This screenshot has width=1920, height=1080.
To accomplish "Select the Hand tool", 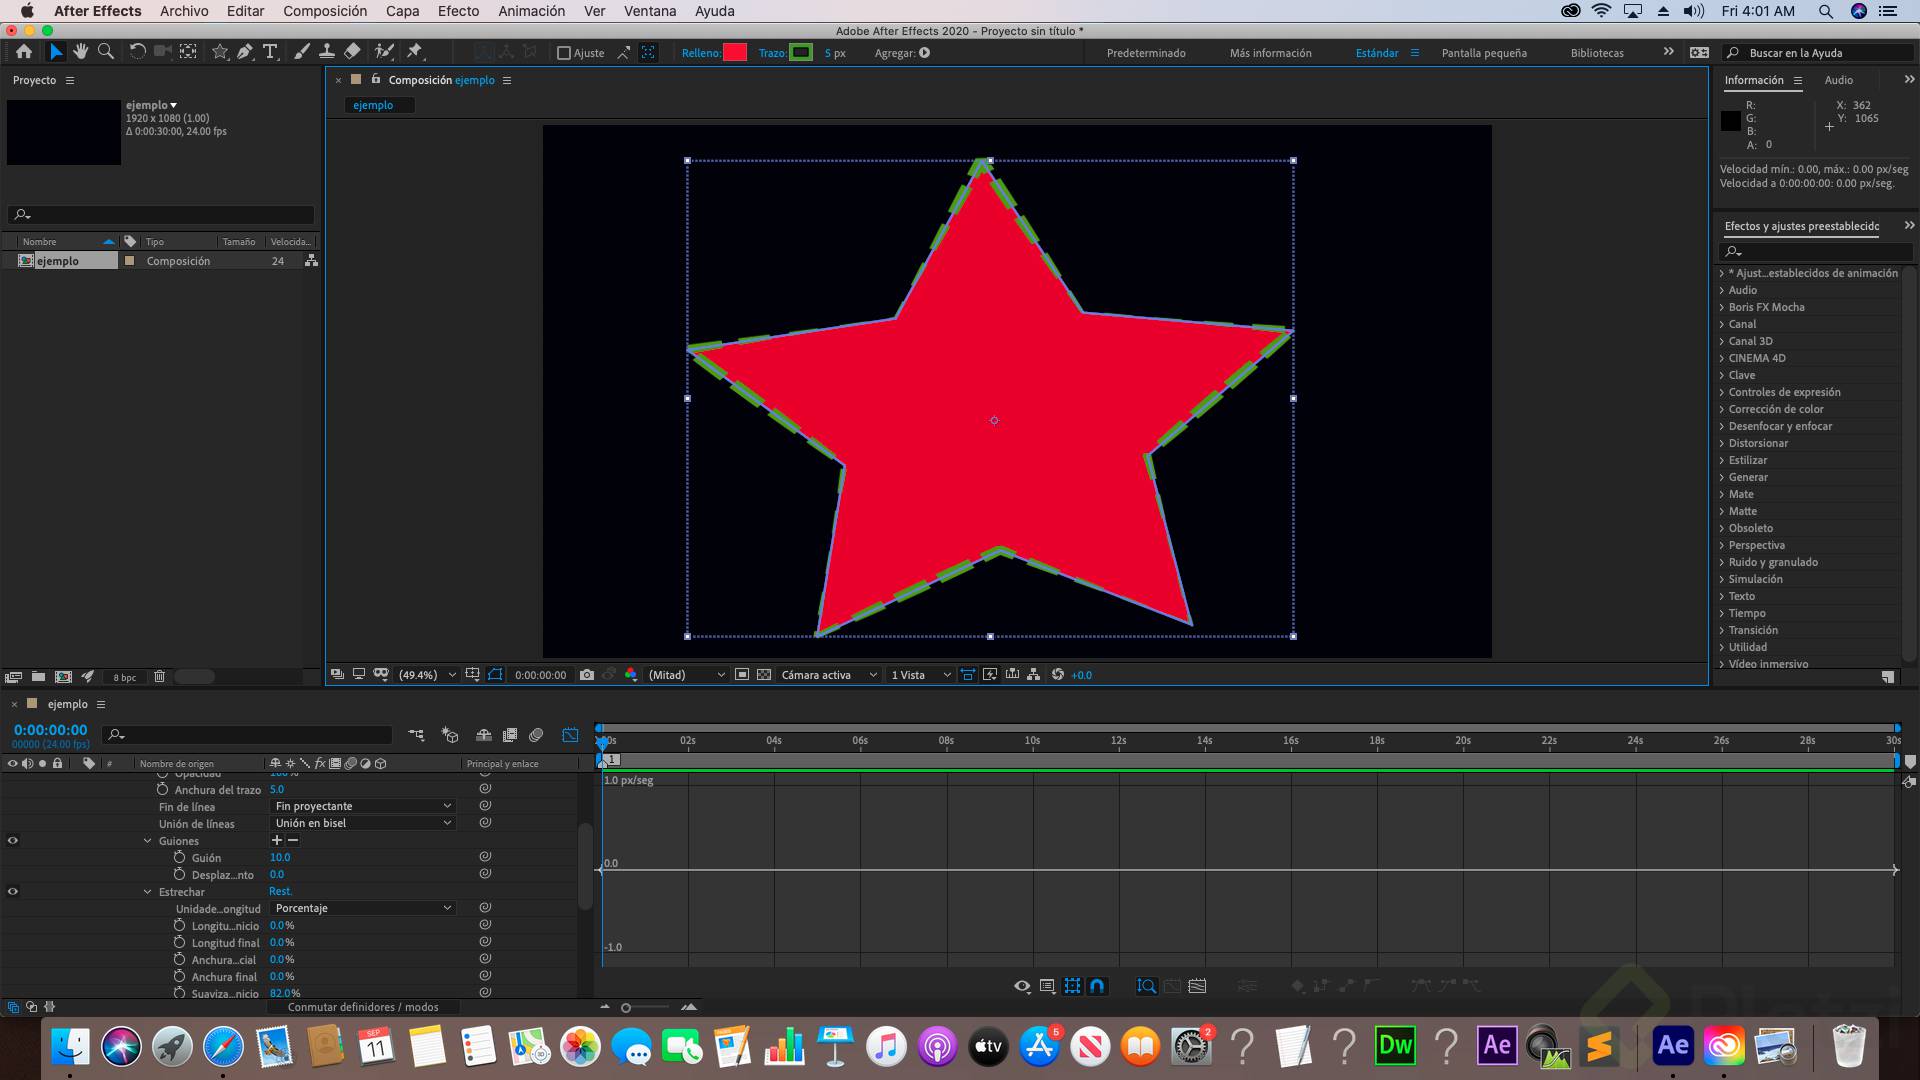I will pos(80,52).
